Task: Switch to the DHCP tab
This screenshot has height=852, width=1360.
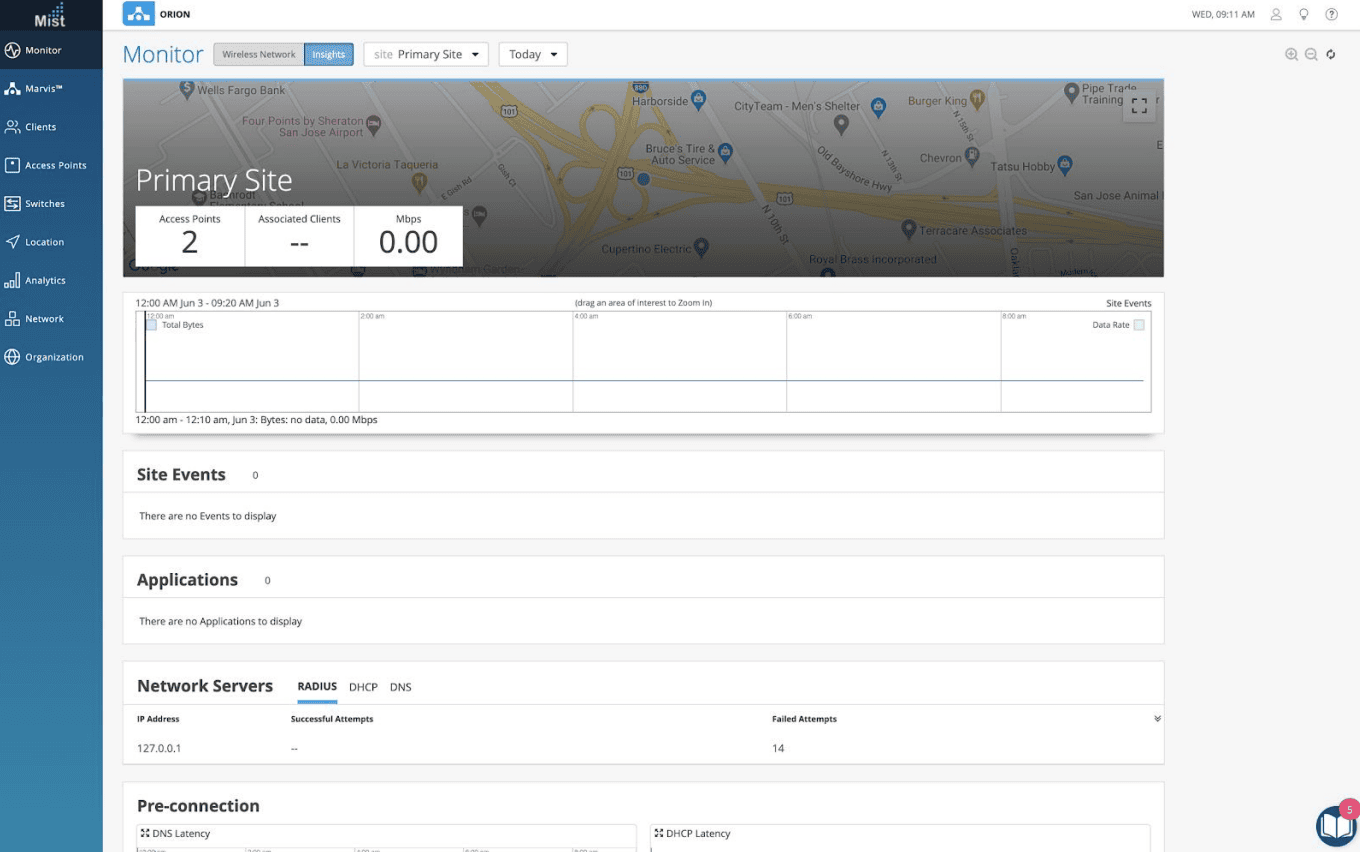Action: click(x=363, y=687)
